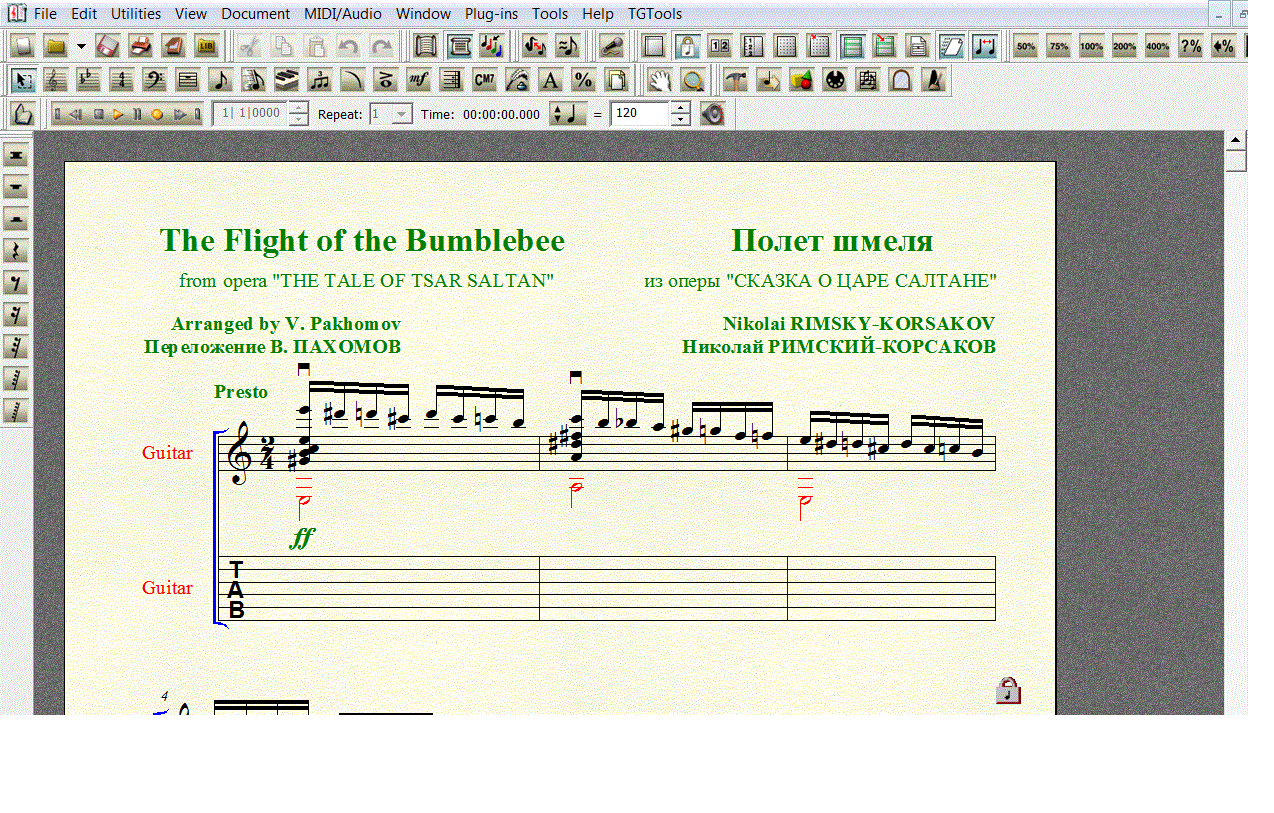This screenshot has height=813, width=1274.
Task: Toggle the padlock icon on the score page
Action: [x=1008, y=690]
